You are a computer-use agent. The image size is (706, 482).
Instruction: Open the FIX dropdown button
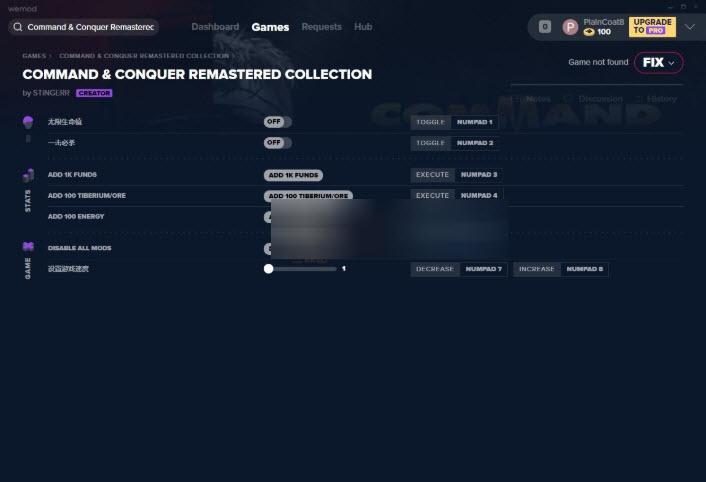tap(659, 62)
